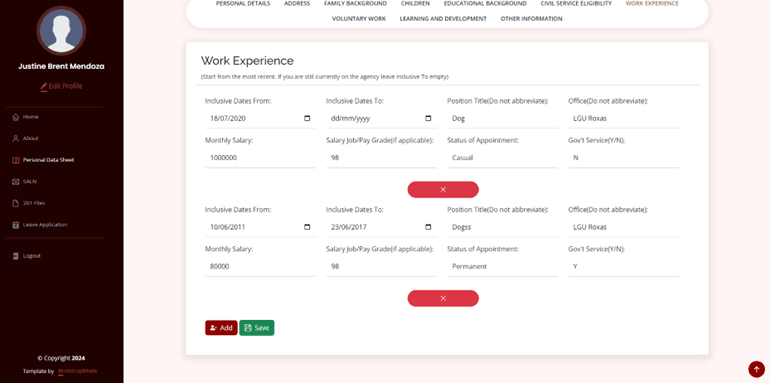Click the Home icon in sidebar

pyautogui.click(x=15, y=117)
